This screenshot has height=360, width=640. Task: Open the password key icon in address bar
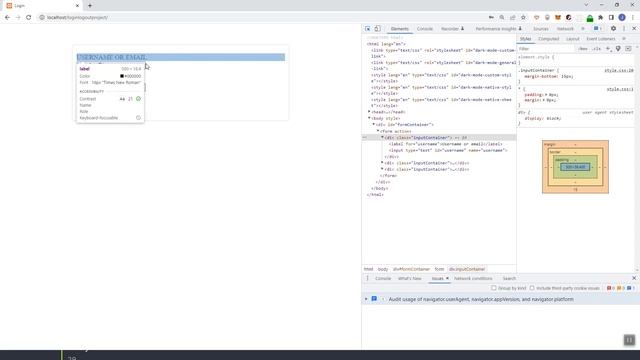491,18
